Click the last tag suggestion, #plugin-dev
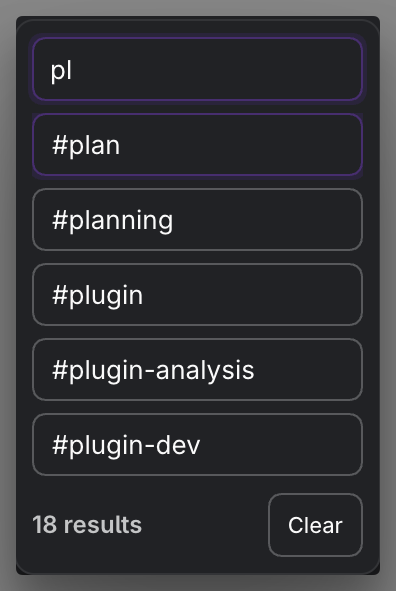396x591 pixels. pyautogui.click(x=197, y=445)
